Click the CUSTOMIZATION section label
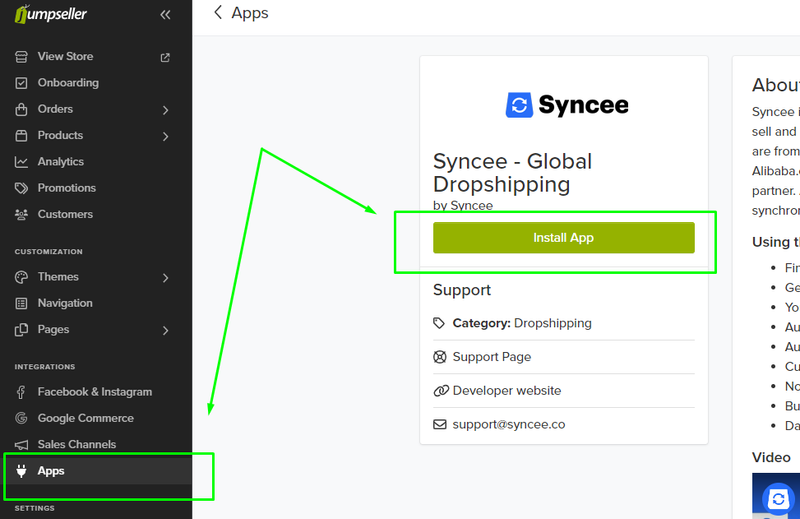The width and height of the screenshot is (800, 519). (48, 252)
